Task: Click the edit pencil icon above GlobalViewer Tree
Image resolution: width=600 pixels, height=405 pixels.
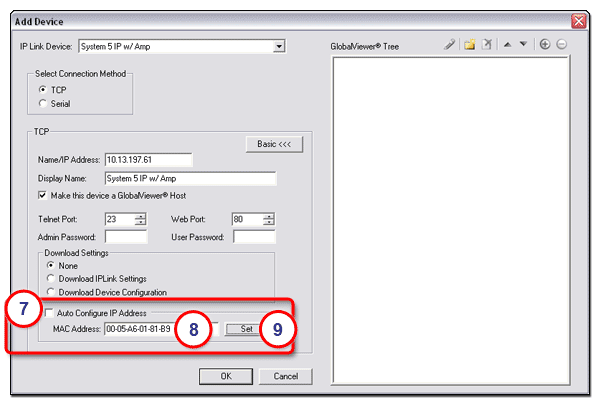Action: click(450, 46)
